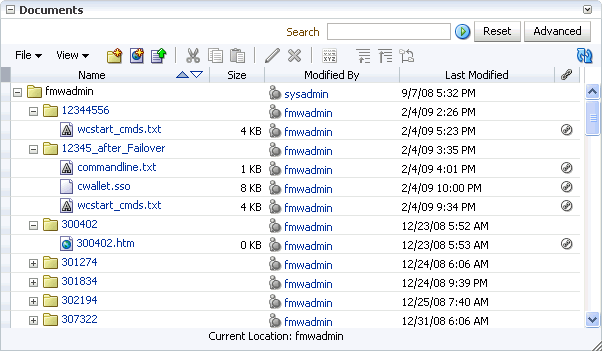Click link icon for cwallet.sso

tap(567, 187)
